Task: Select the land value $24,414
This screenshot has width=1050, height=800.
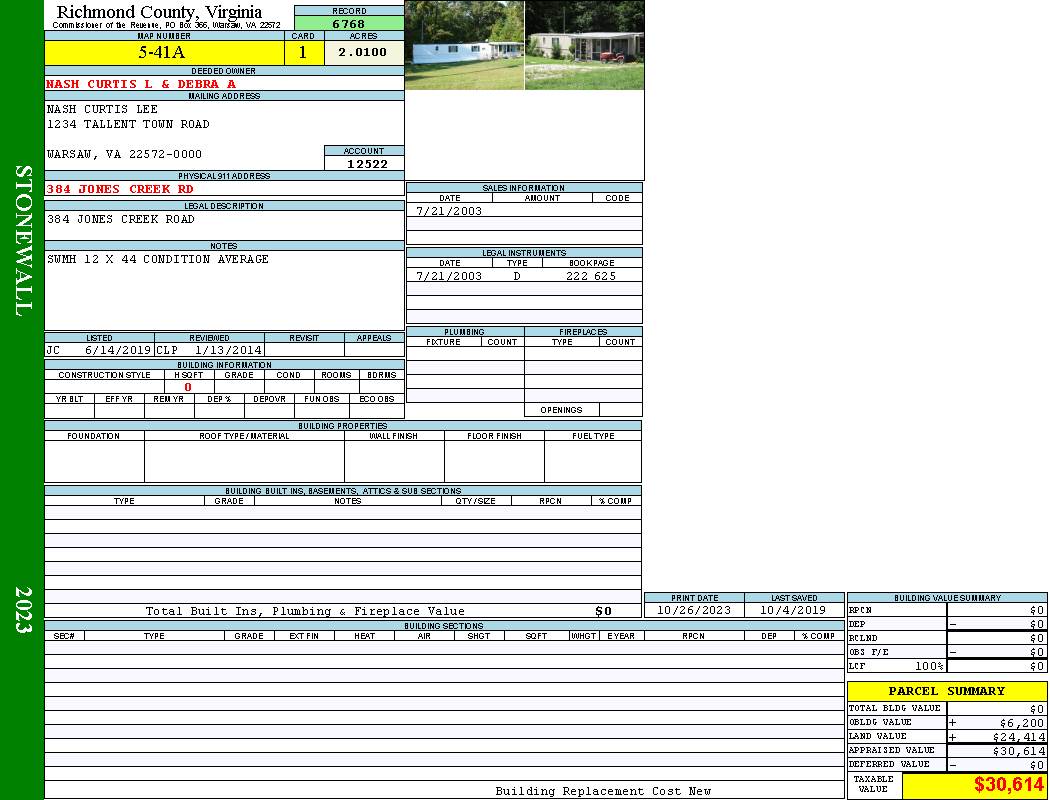Action: (x=1019, y=737)
